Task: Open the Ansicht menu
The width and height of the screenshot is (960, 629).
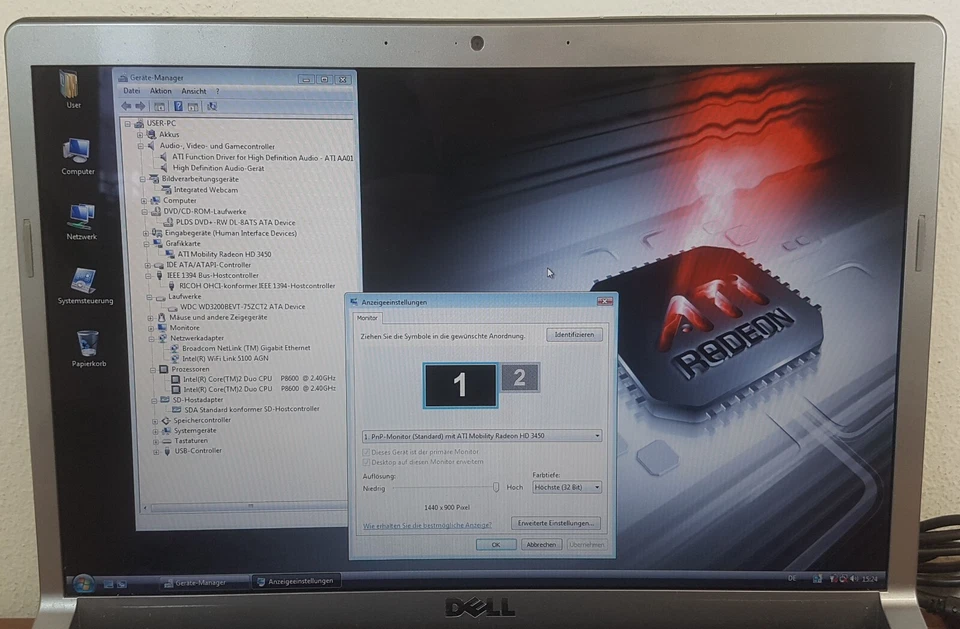Action: click(193, 90)
